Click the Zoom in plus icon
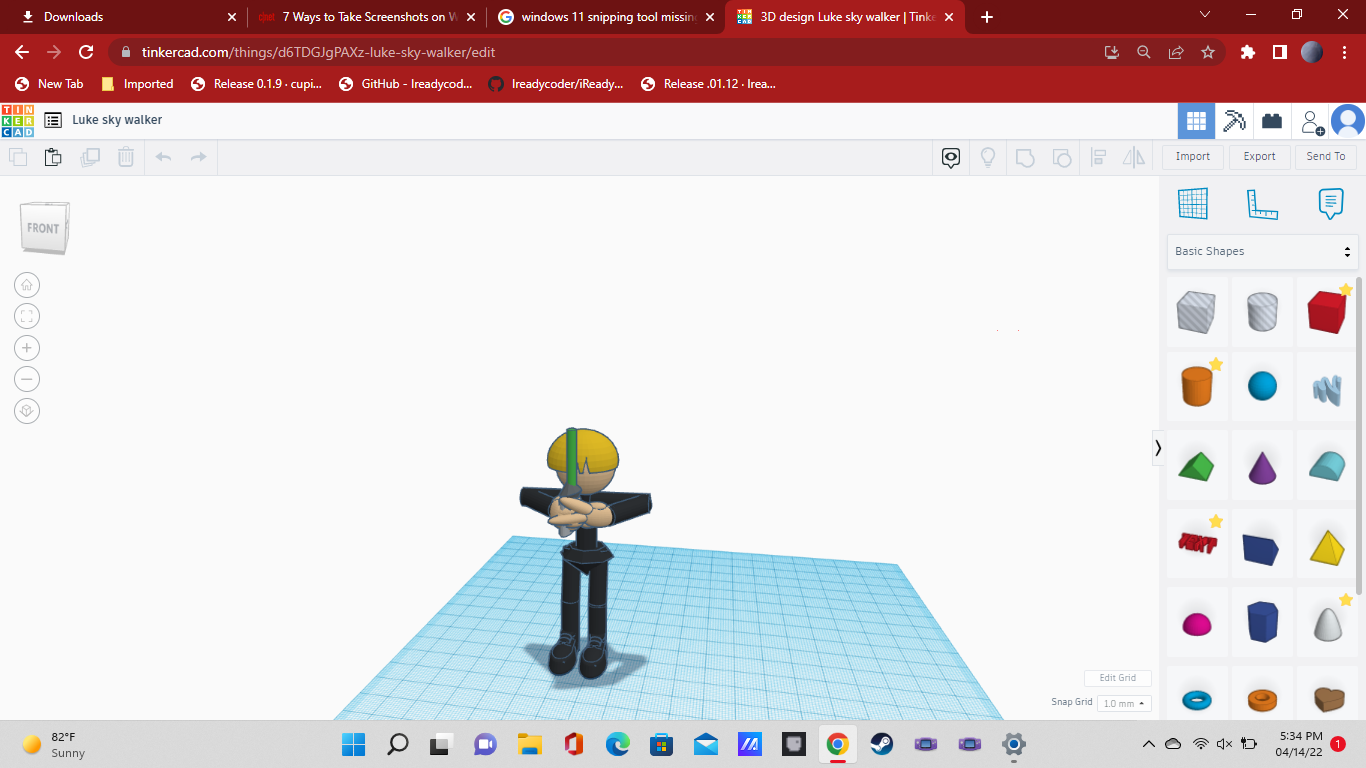Screen dimensions: 1366x768 27,348
